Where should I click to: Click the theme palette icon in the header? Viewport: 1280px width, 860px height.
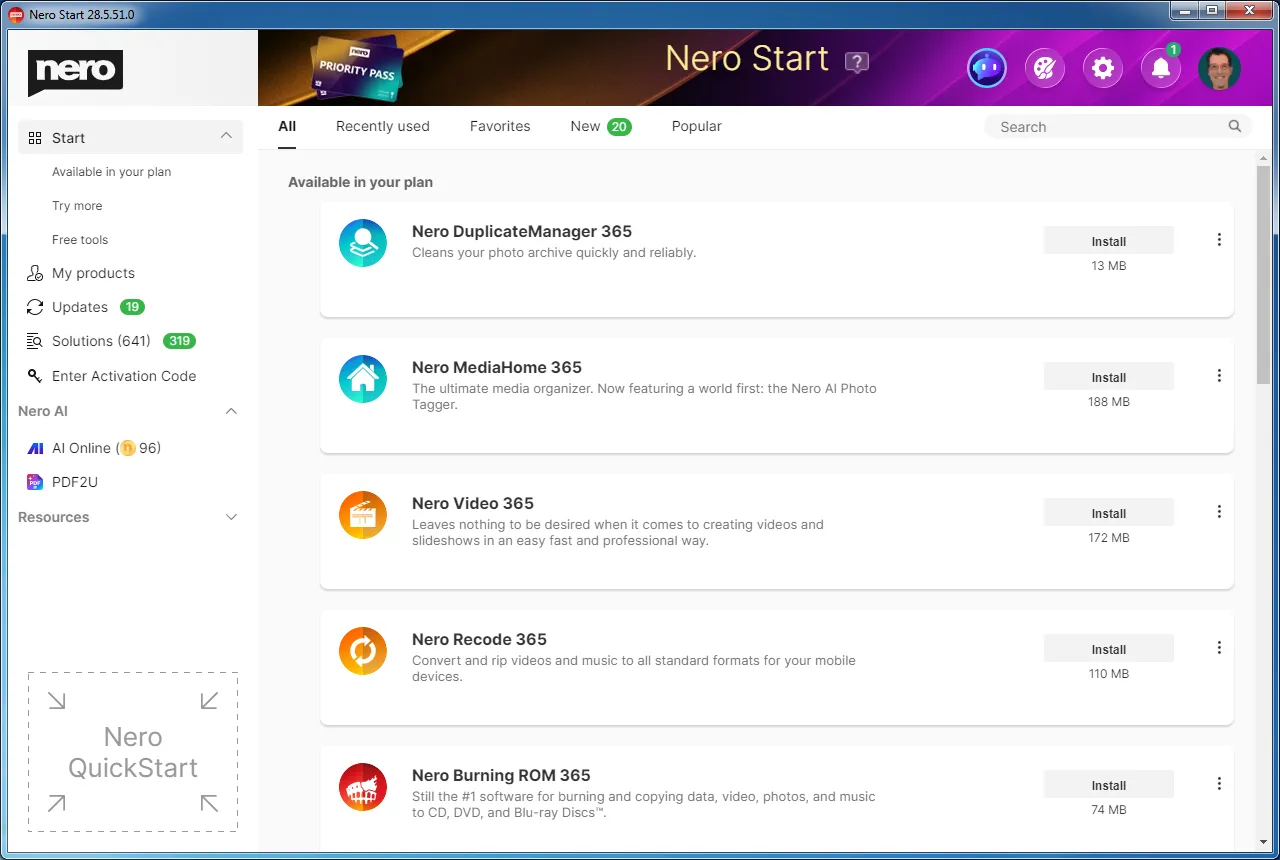coord(1044,67)
